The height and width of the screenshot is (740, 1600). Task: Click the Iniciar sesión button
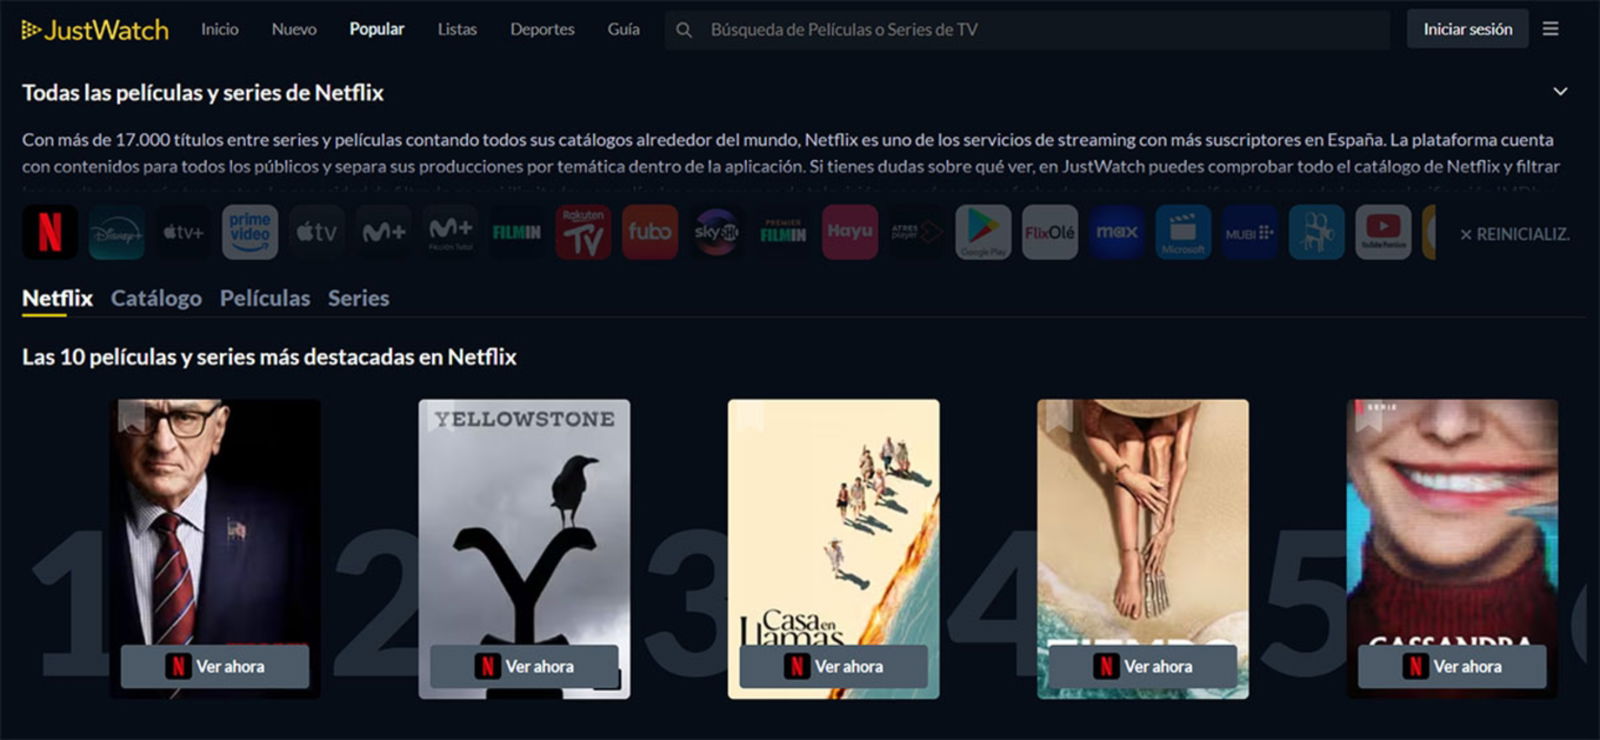click(1467, 29)
